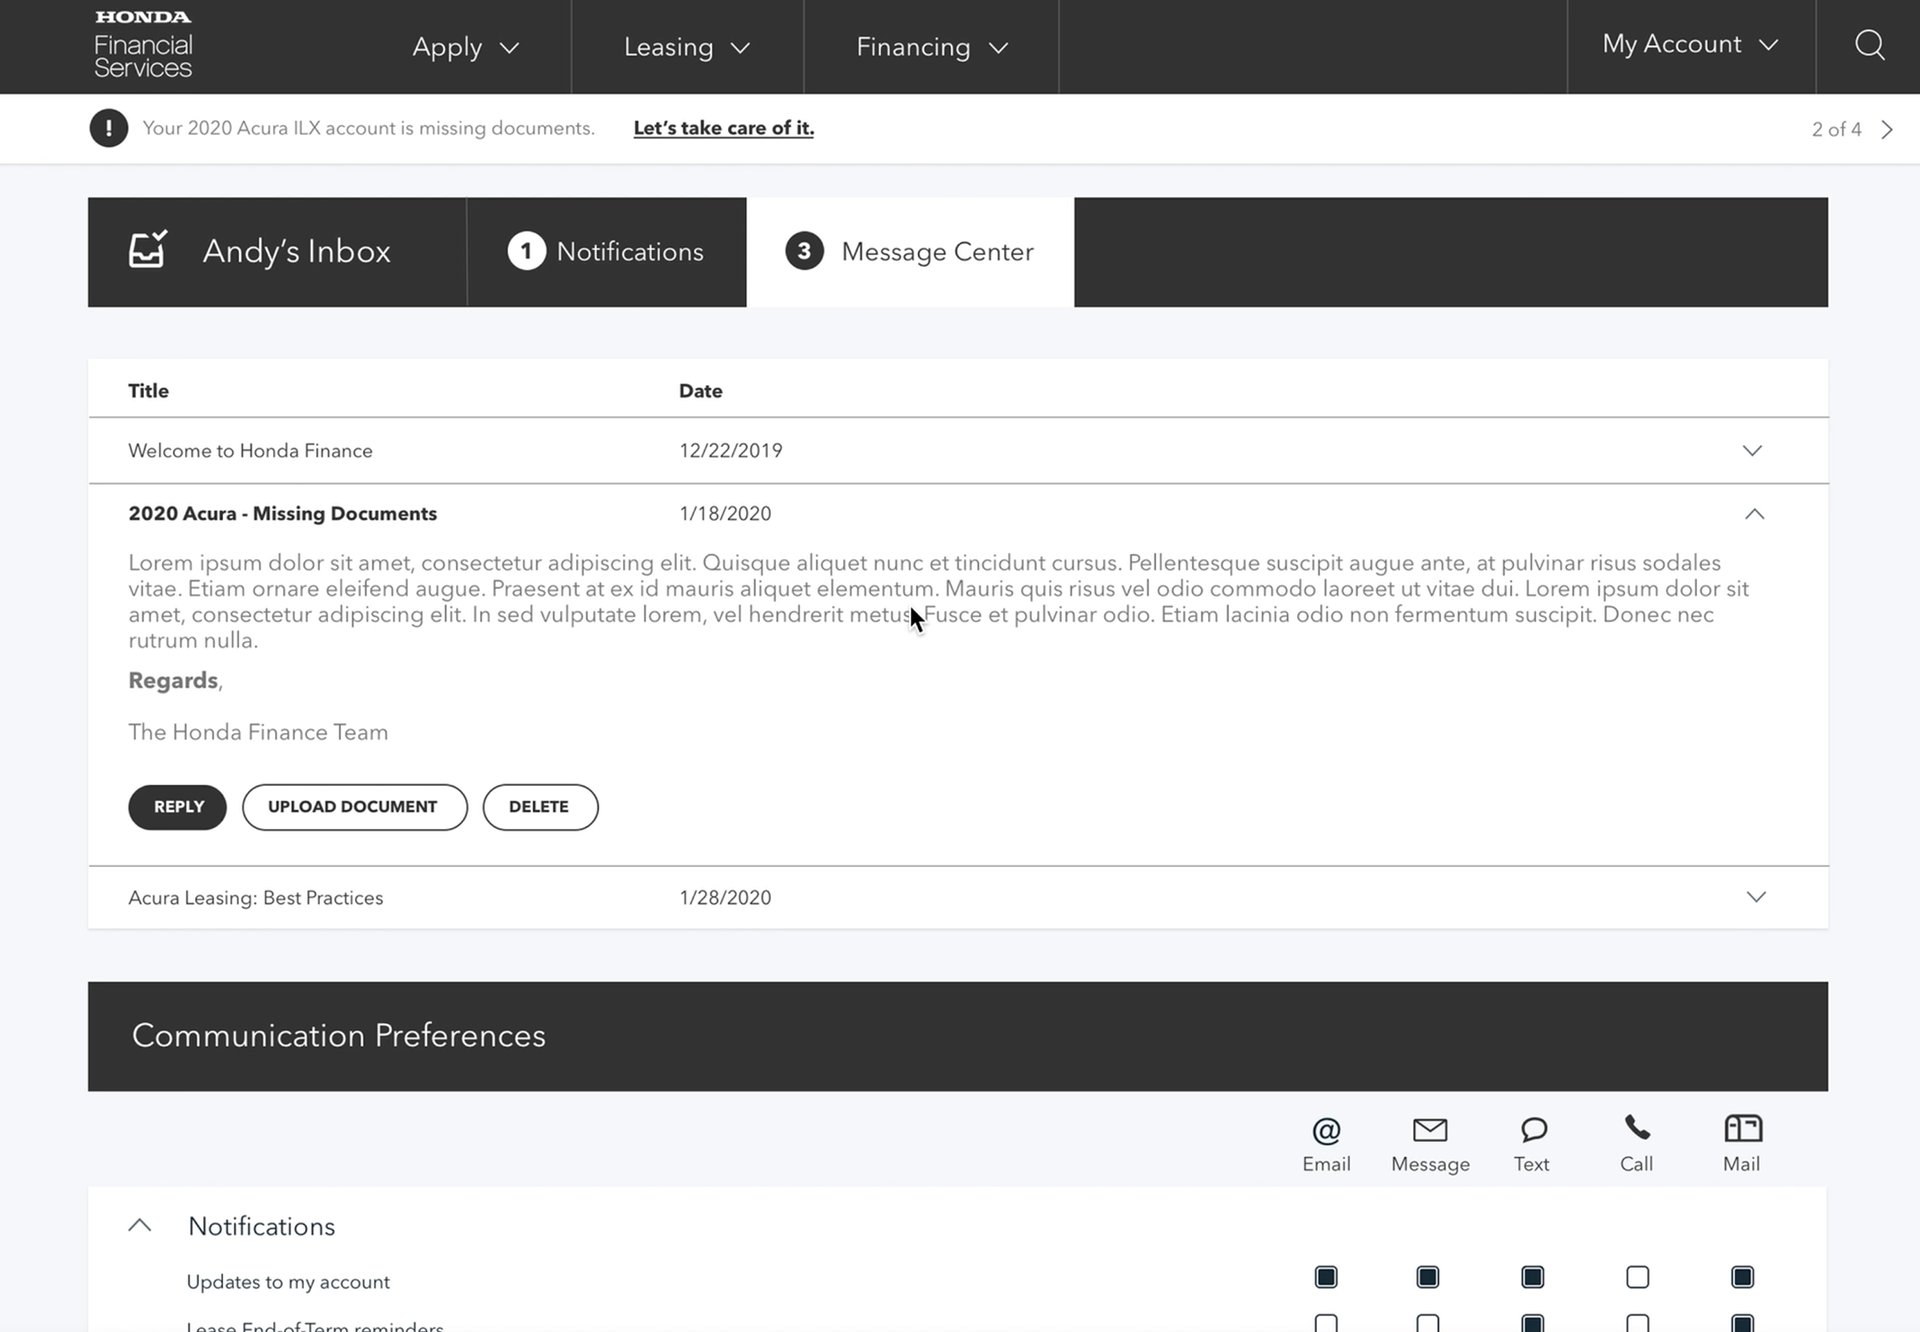Click the Notifications count badge 1
The image size is (1920, 1332).
[526, 251]
